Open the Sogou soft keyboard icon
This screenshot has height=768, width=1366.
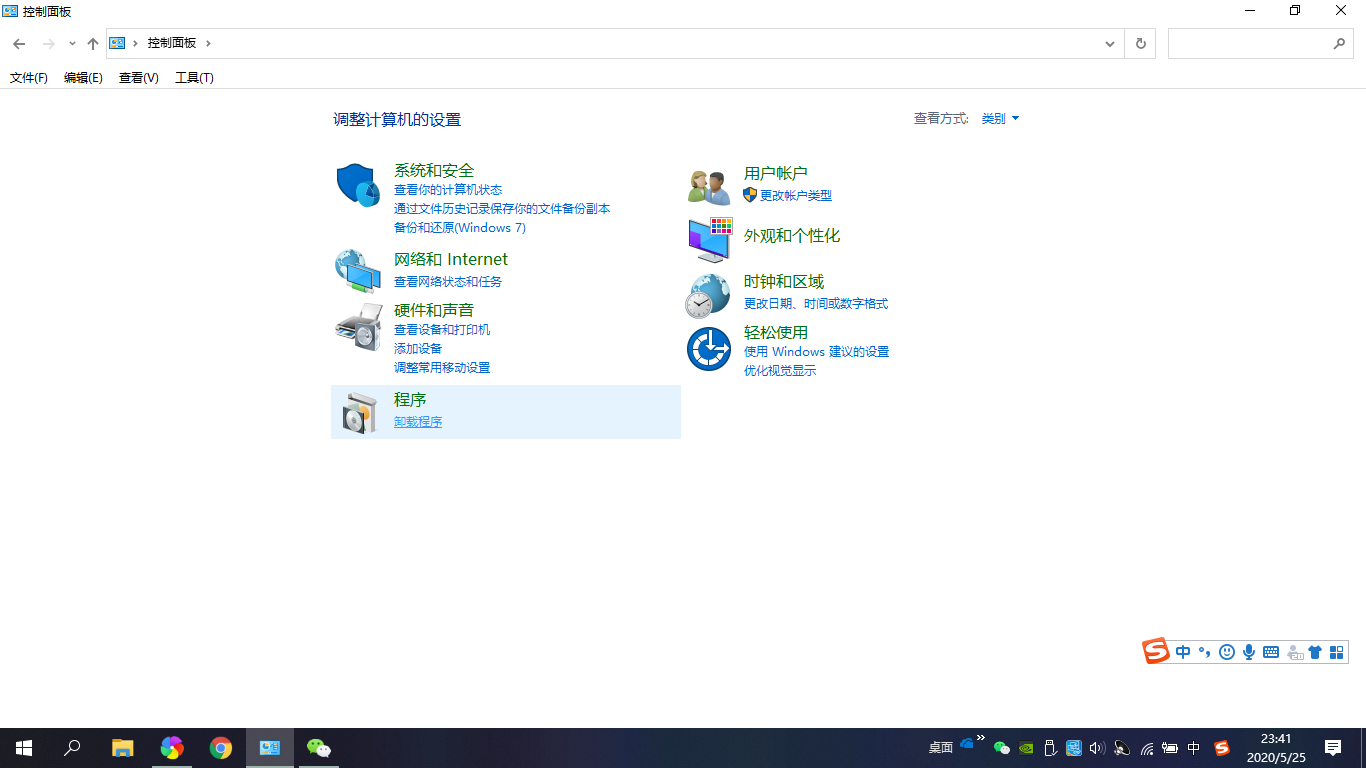click(x=1270, y=651)
